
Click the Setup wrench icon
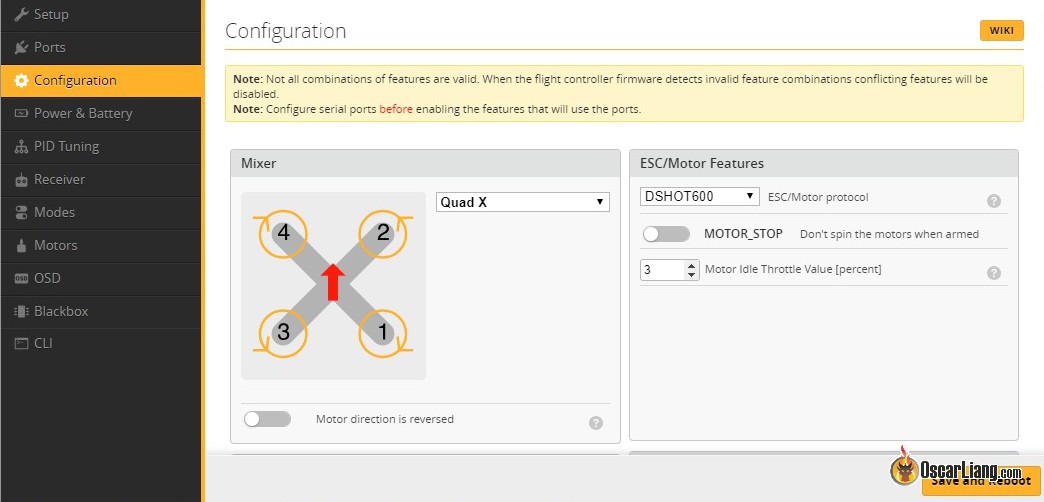(21, 15)
